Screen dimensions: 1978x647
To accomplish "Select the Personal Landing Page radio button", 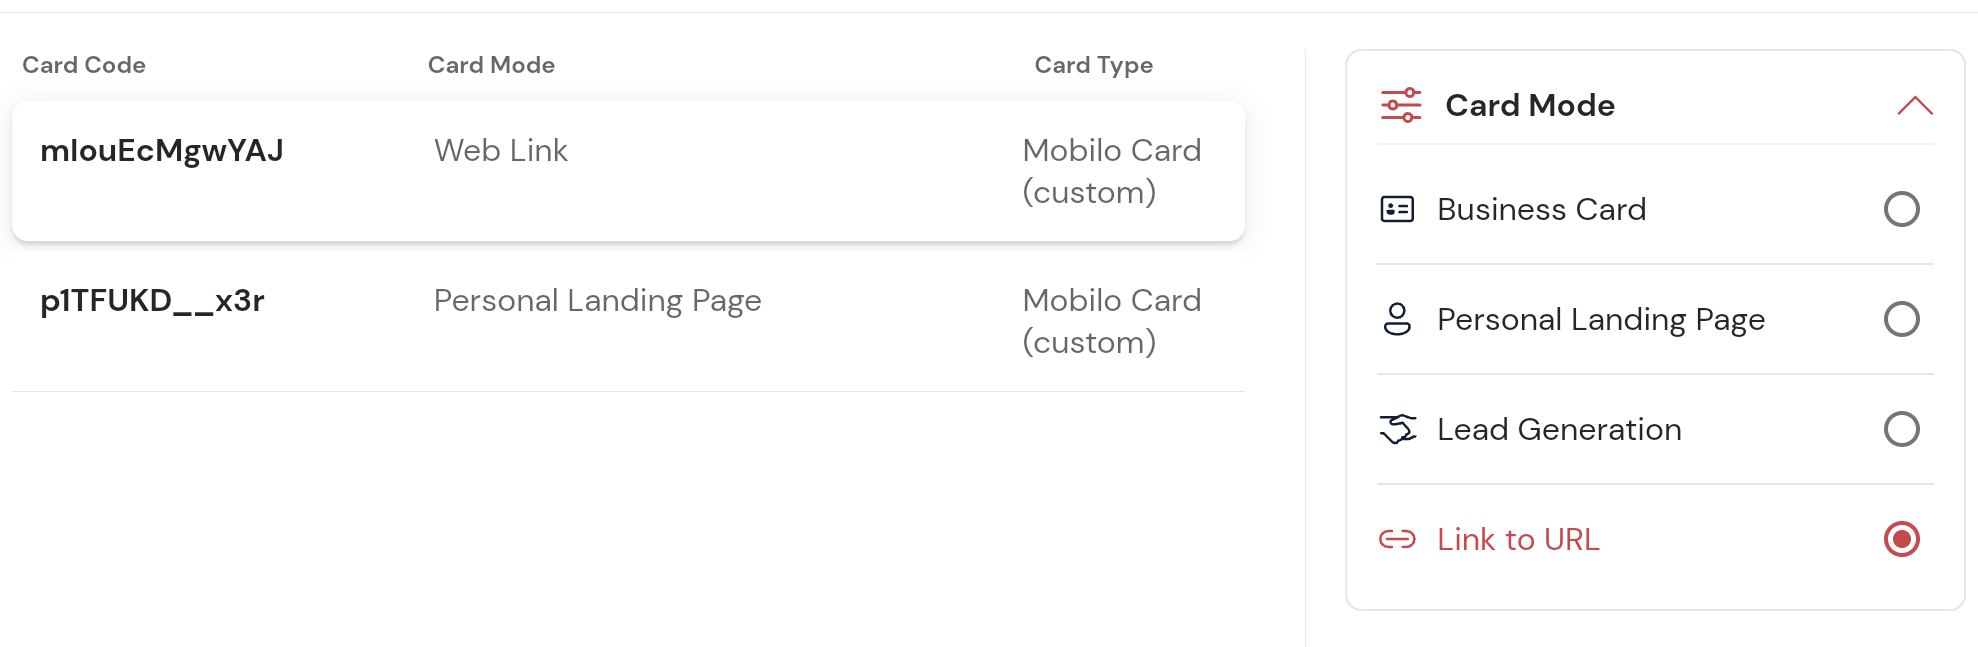I will (x=1901, y=319).
